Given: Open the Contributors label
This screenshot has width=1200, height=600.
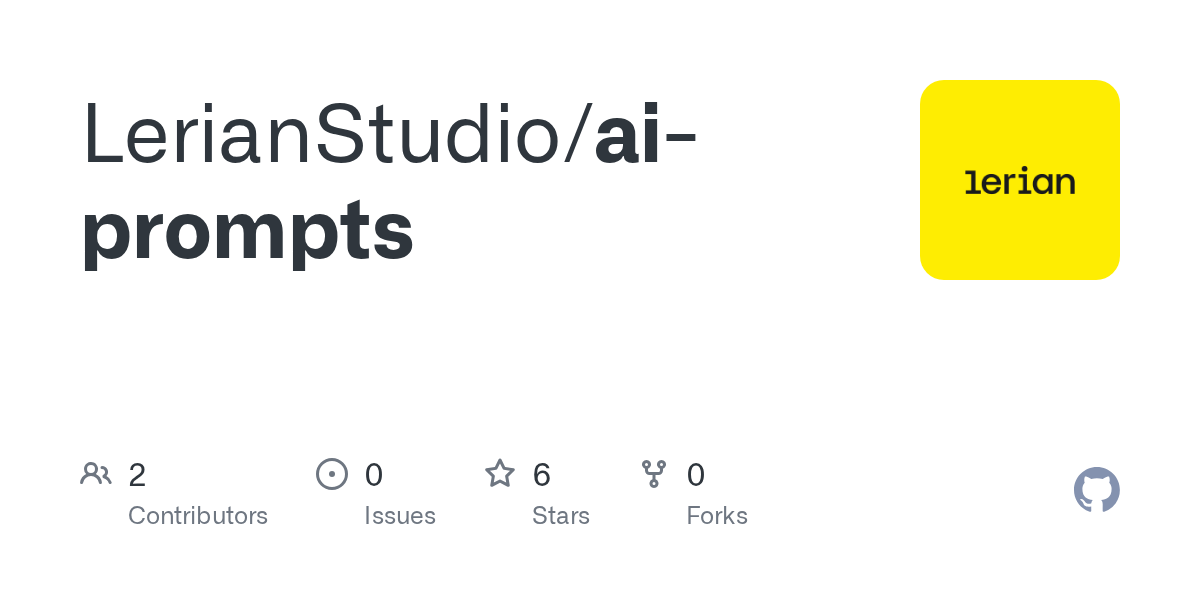Looking at the screenshot, I should (x=198, y=516).
